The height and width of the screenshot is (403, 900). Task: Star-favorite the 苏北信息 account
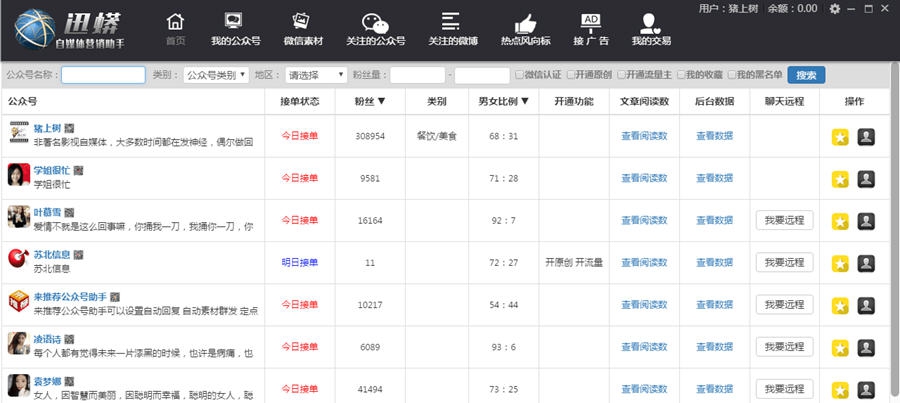(840, 264)
